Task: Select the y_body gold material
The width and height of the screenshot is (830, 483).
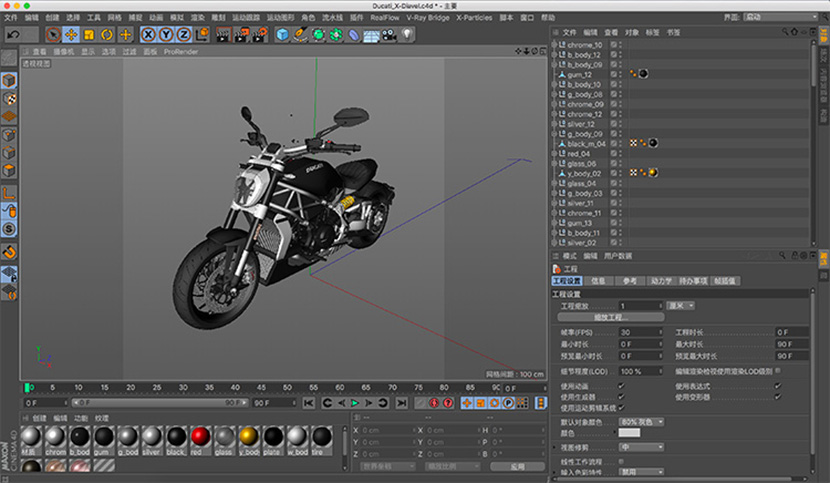Action: 248,437
